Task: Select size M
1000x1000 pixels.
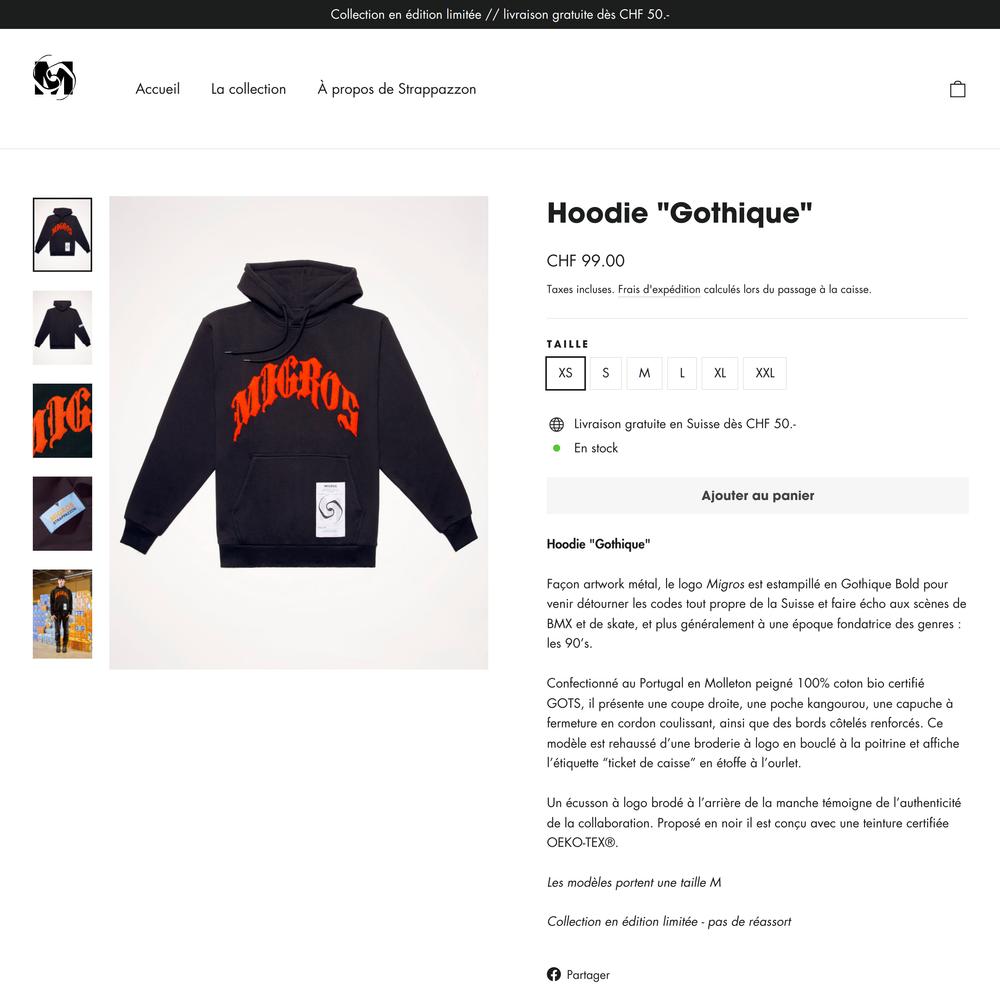Action: coord(644,373)
